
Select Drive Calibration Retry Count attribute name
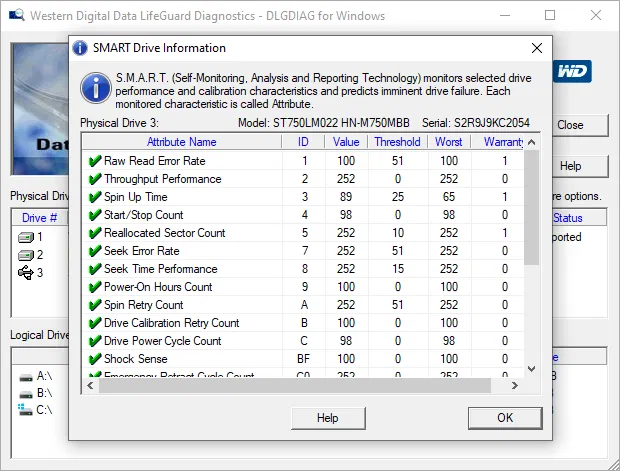[172, 323]
